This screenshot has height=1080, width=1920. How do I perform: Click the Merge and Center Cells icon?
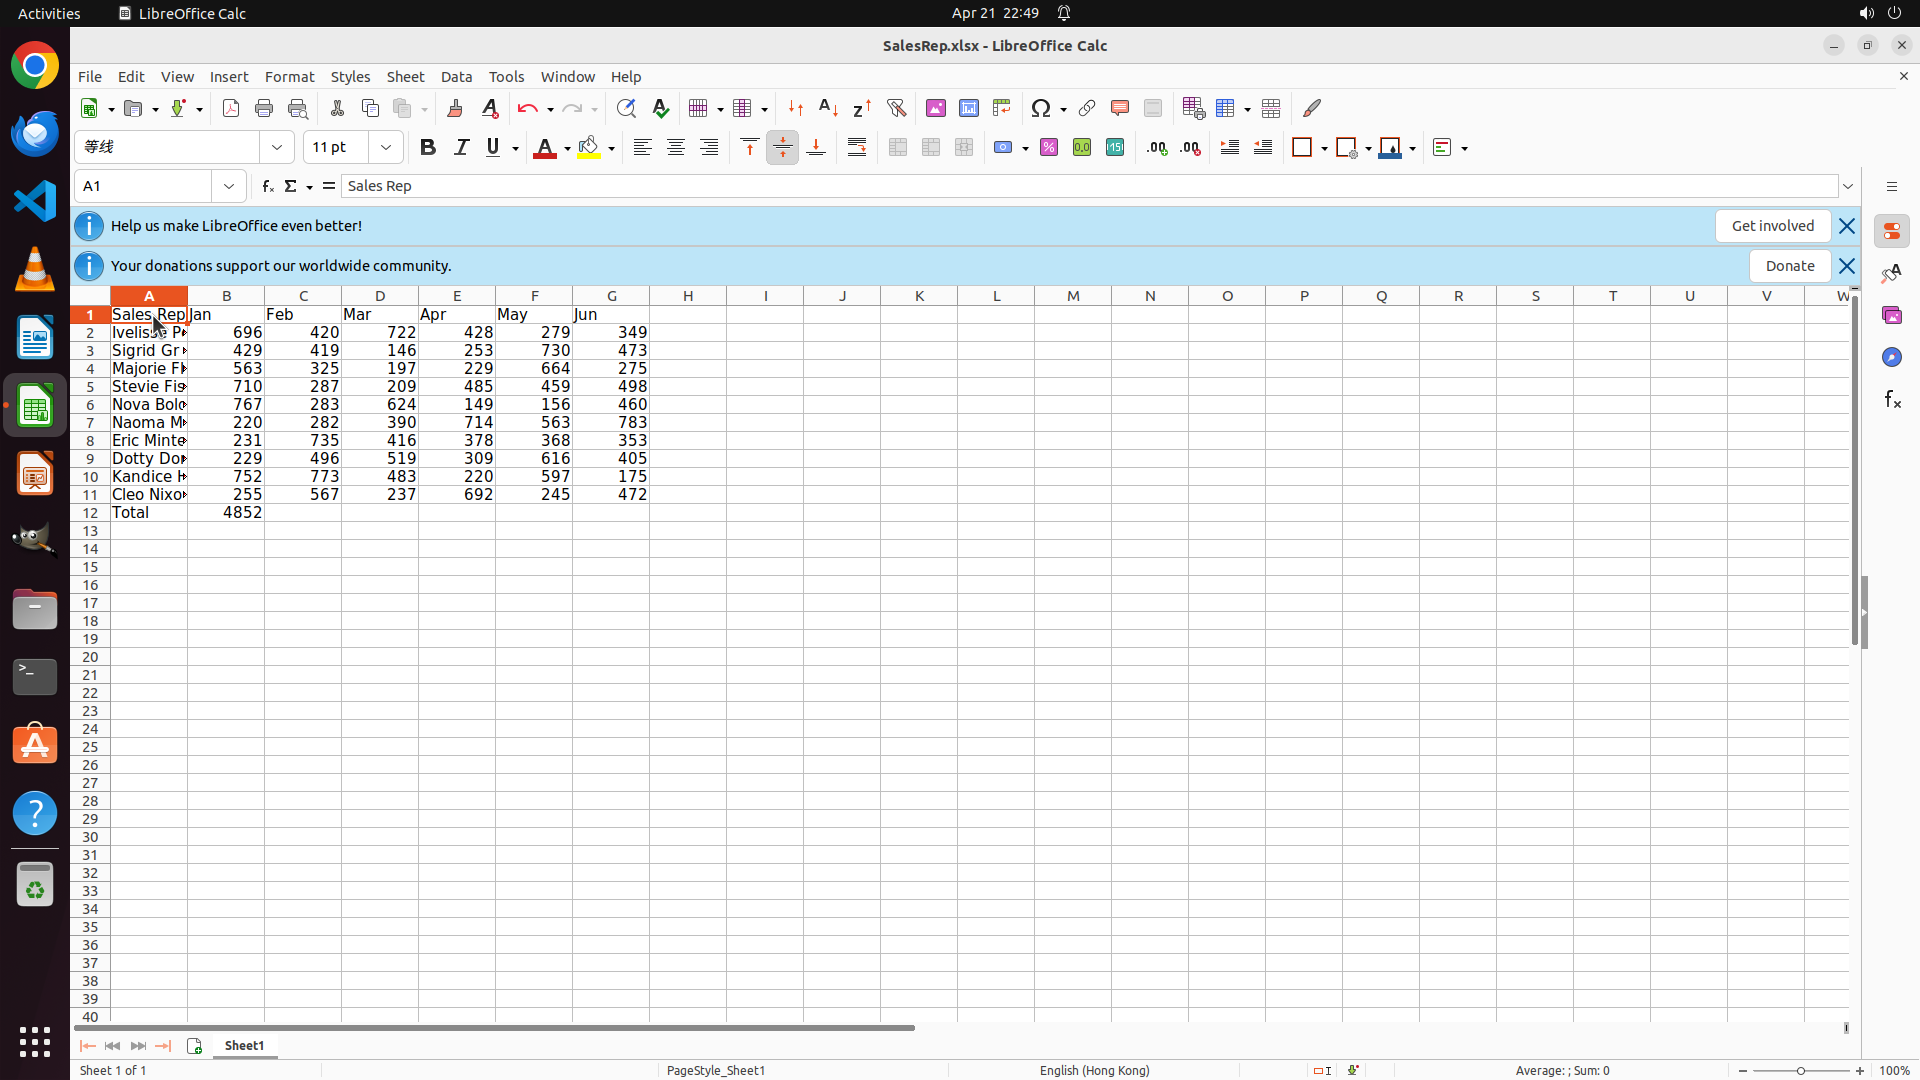(x=898, y=147)
